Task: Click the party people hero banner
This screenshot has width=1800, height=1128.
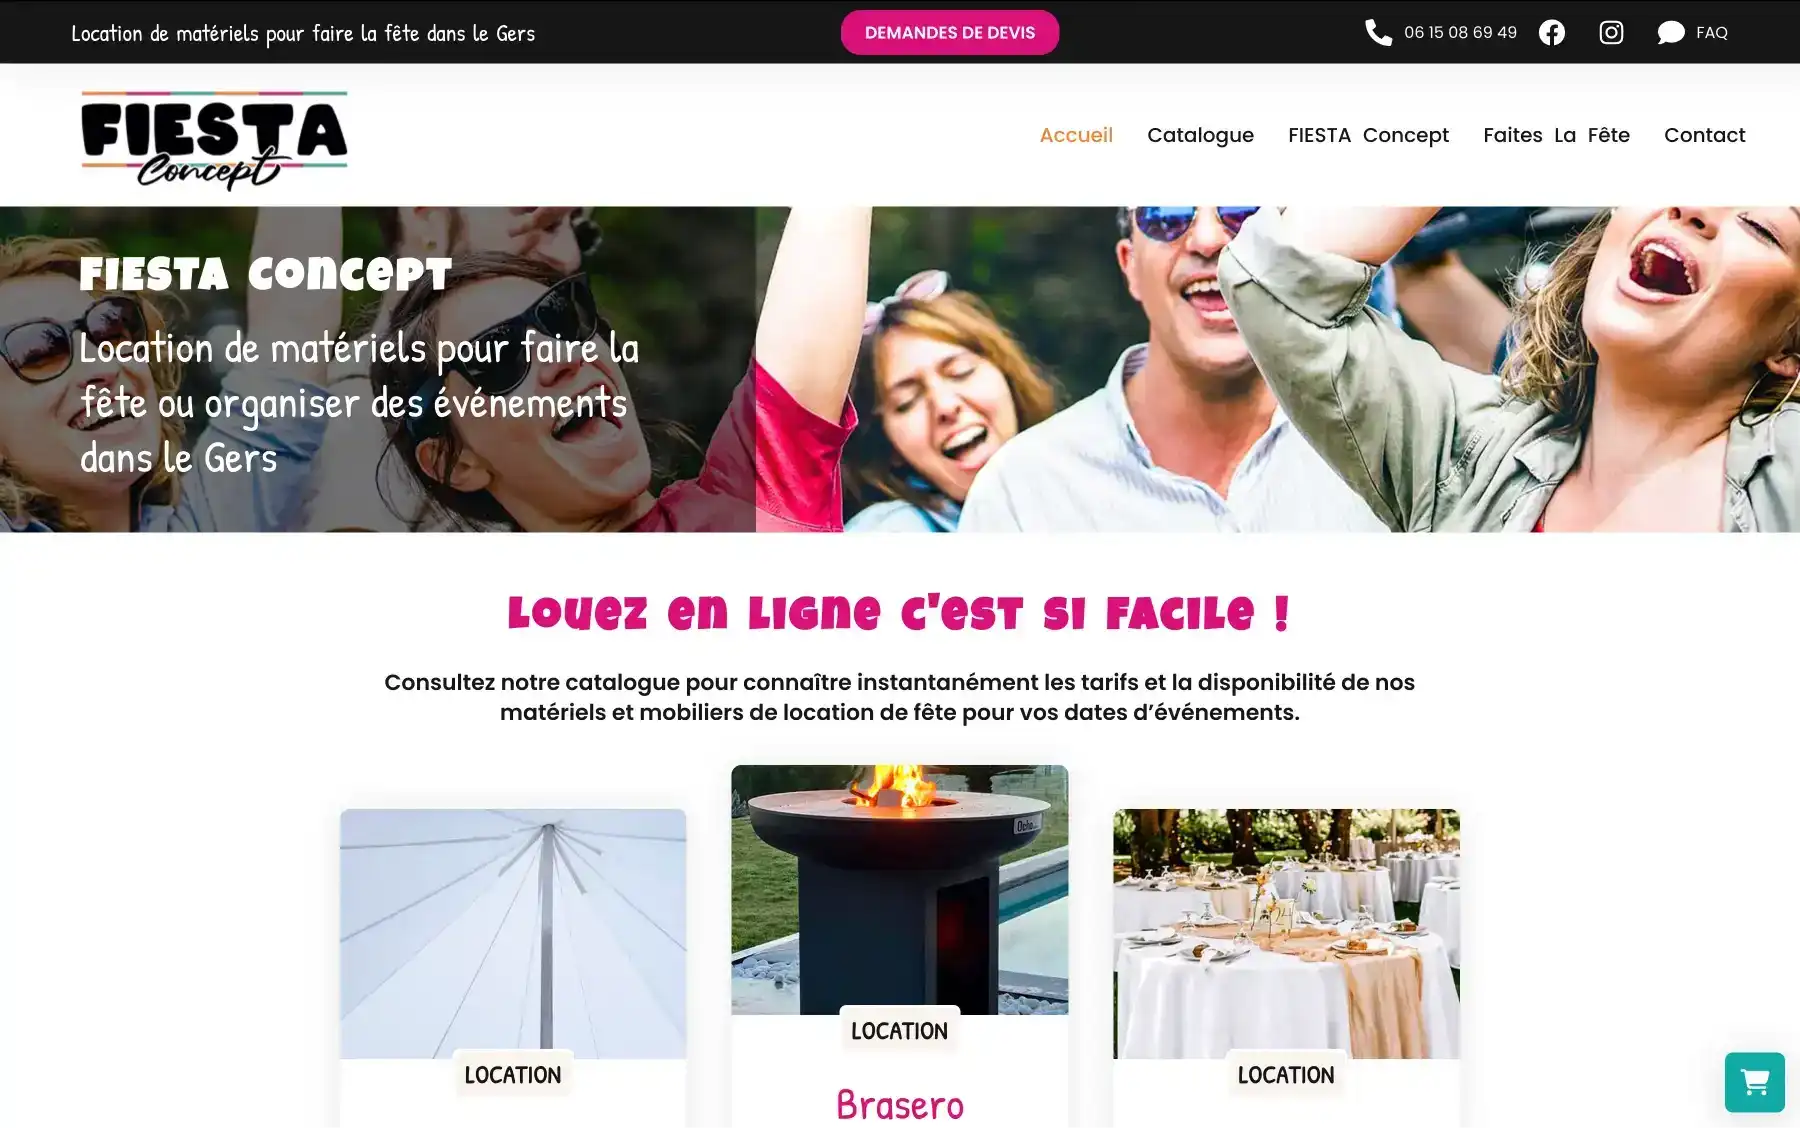Action: (900, 369)
